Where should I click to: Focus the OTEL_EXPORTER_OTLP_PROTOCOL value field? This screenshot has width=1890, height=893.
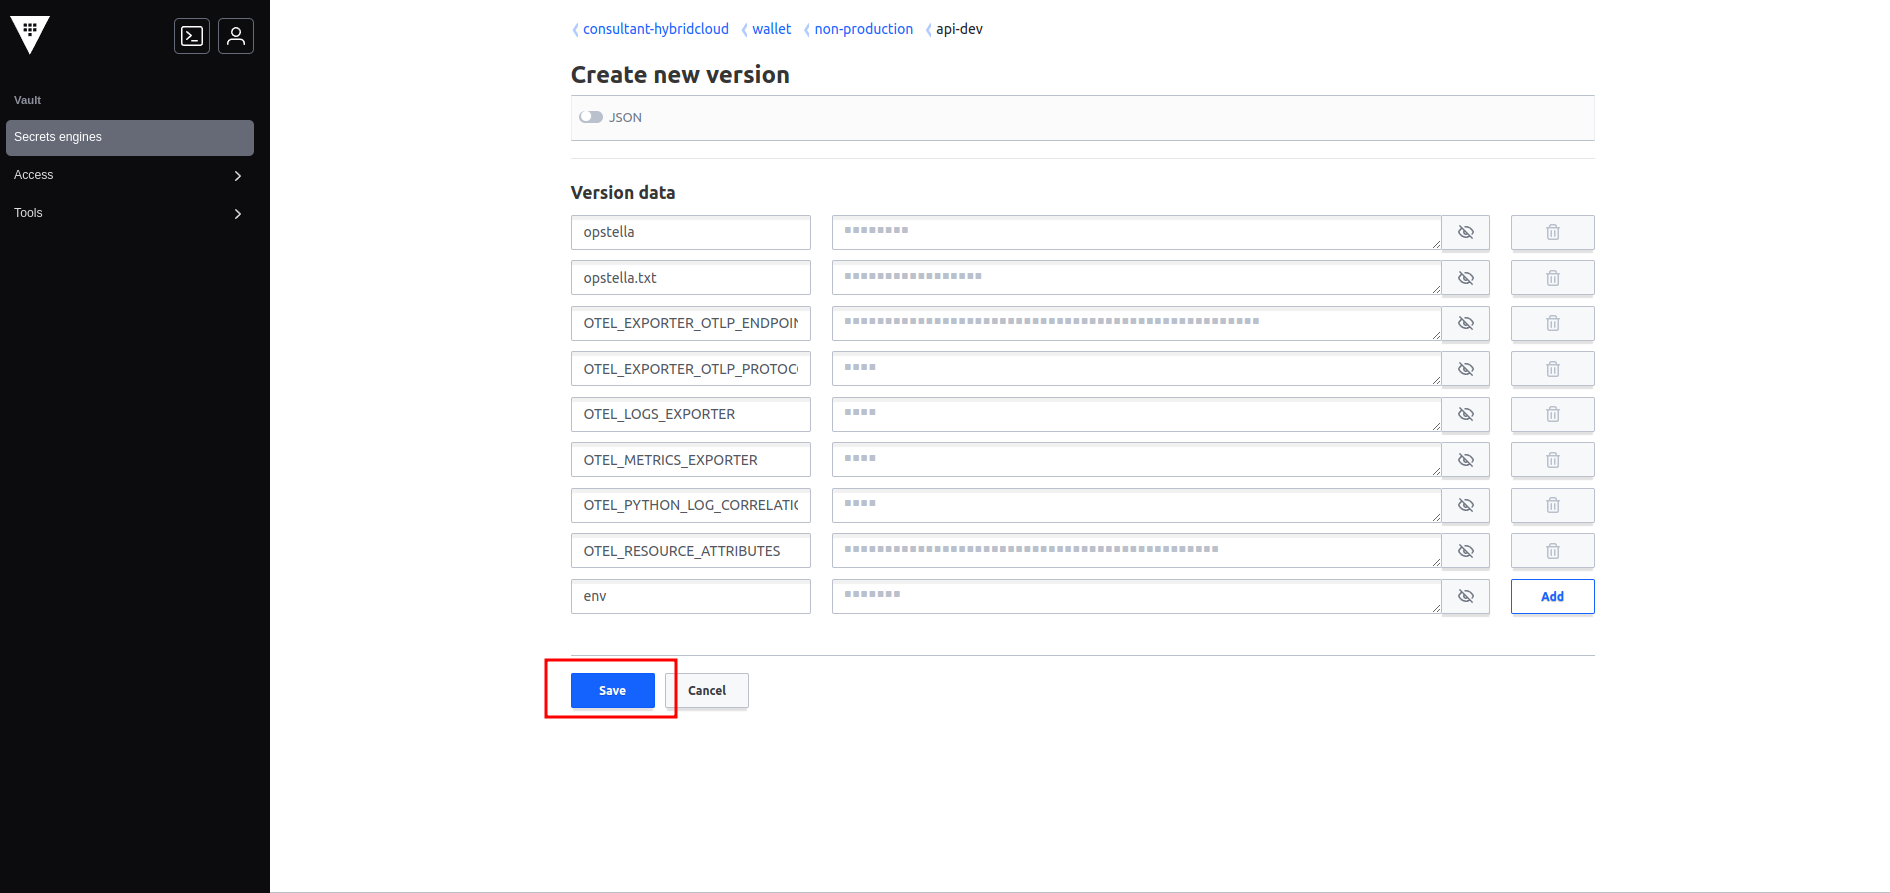(x=1137, y=369)
